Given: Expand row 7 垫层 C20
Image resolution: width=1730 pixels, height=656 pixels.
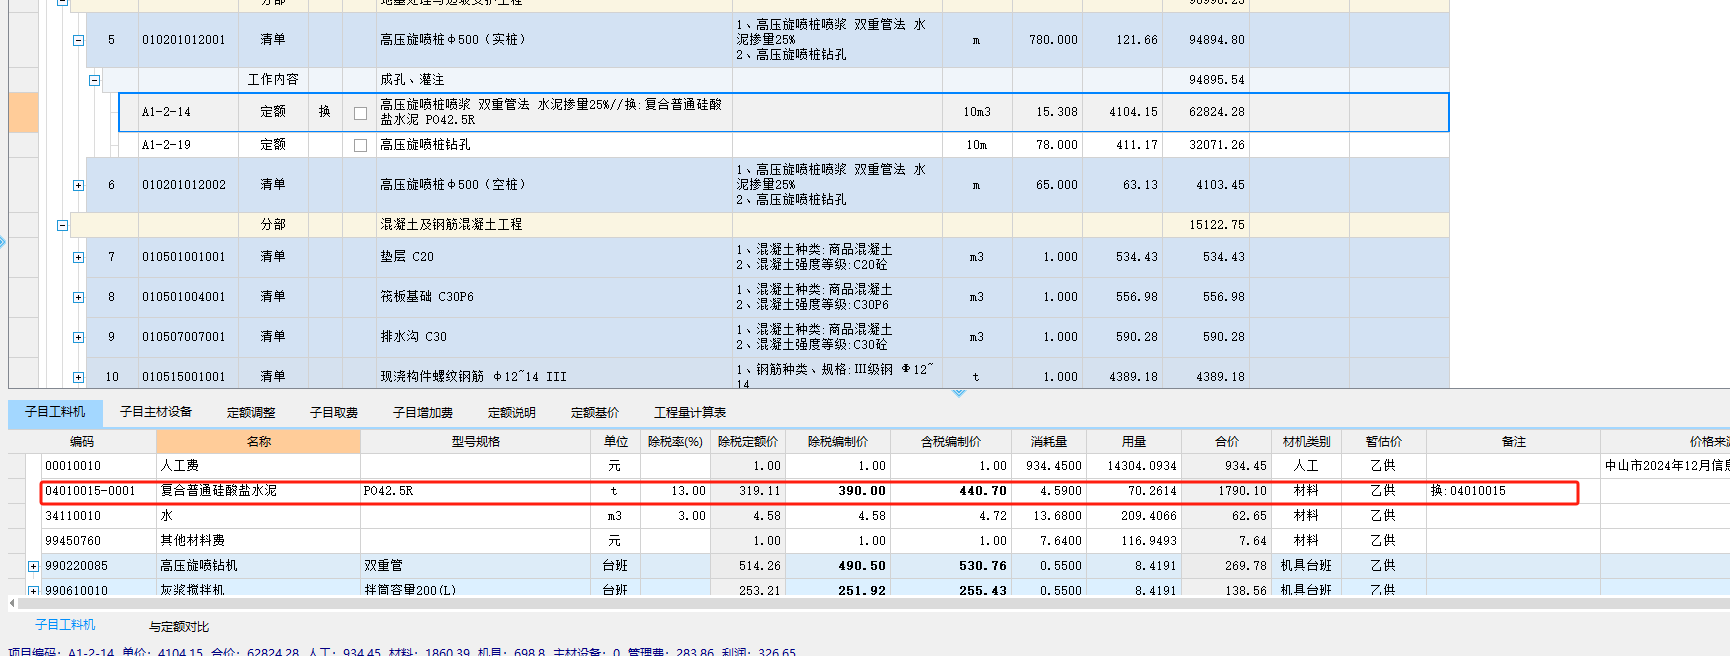Looking at the screenshot, I should click(78, 257).
